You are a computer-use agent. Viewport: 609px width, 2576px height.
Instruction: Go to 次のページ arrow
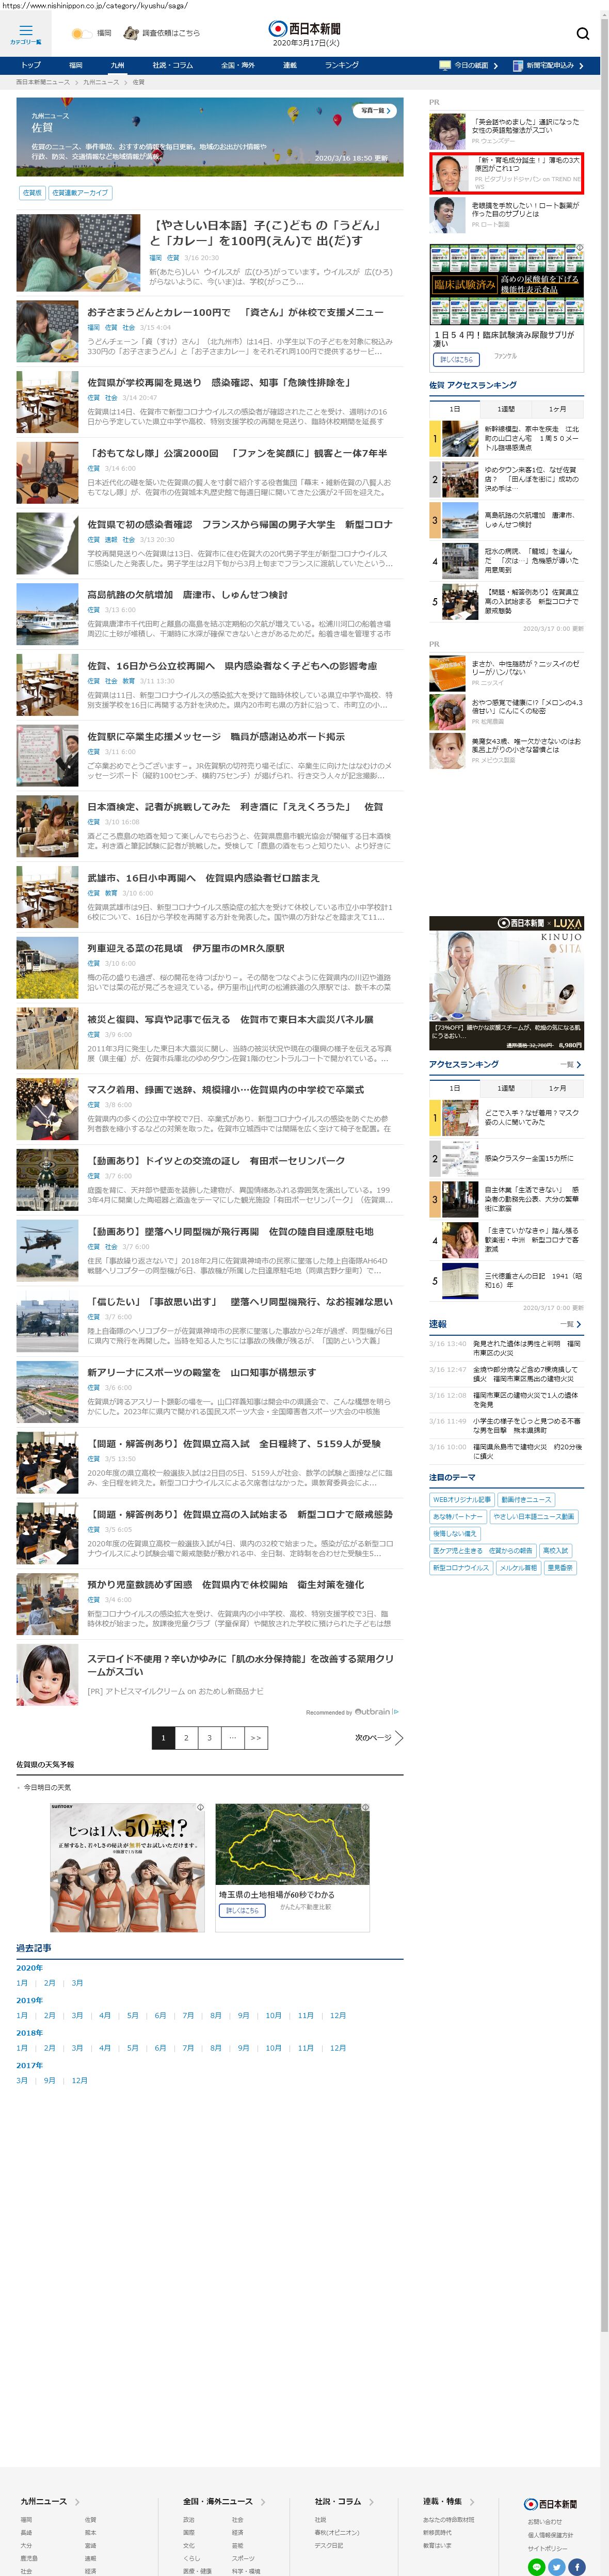pyautogui.click(x=379, y=1737)
